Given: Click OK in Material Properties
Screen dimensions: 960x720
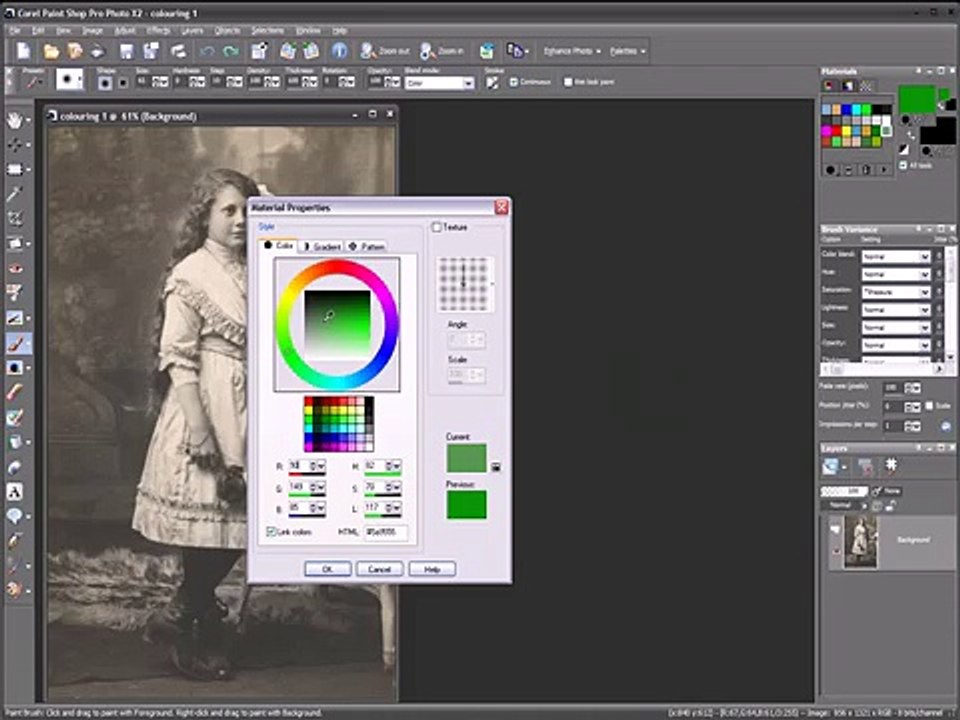Looking at the screenshot, I should pyautogui.click(x=328, y=569).
